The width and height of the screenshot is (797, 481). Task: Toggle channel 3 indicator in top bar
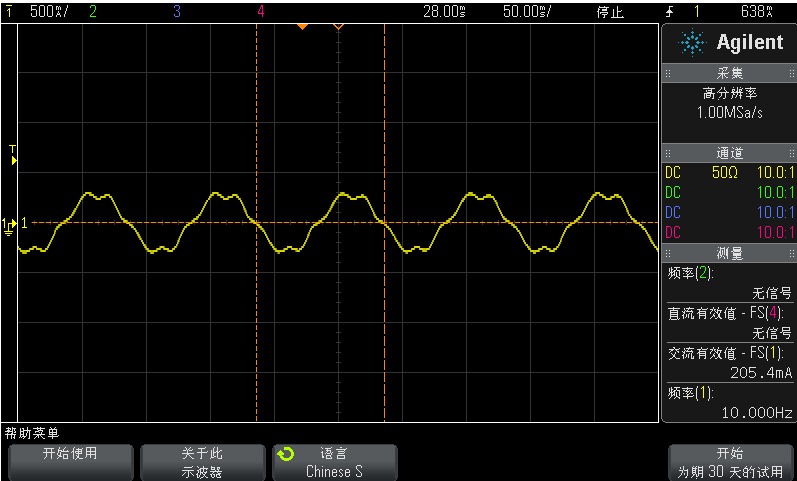pyautogui.click(x=177, y=12)
